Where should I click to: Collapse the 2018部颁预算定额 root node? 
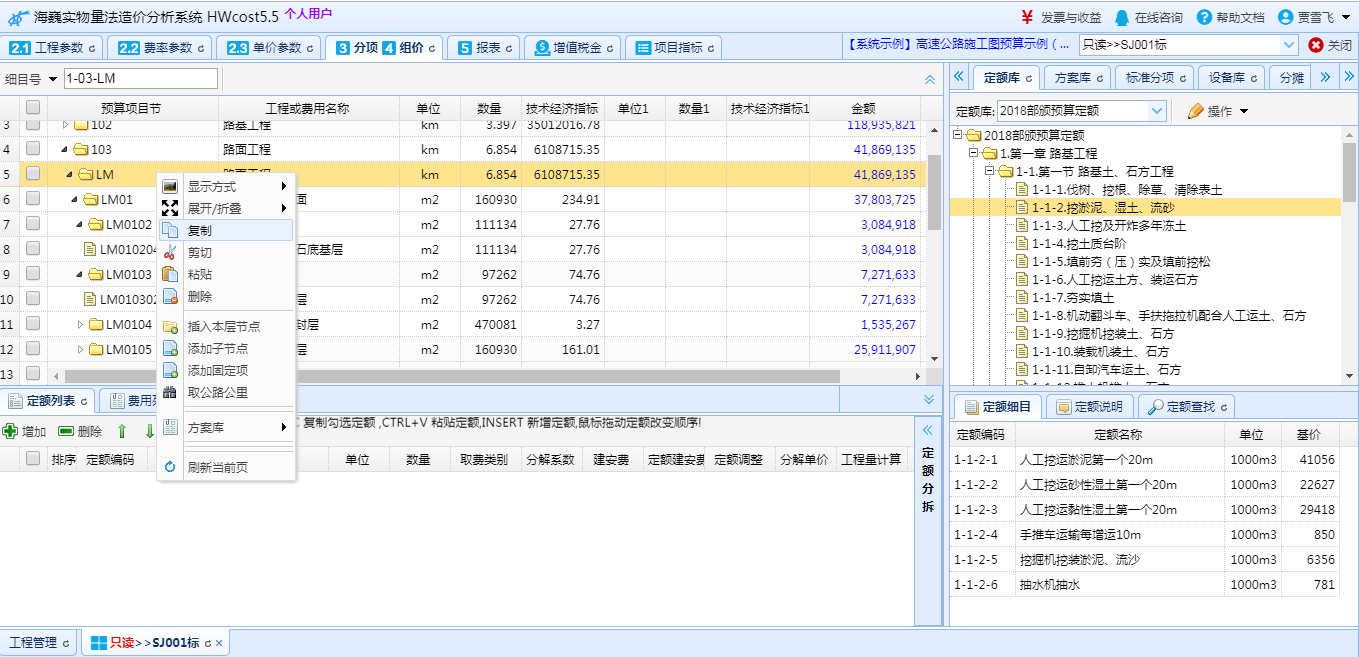click(x=957, y=135)
